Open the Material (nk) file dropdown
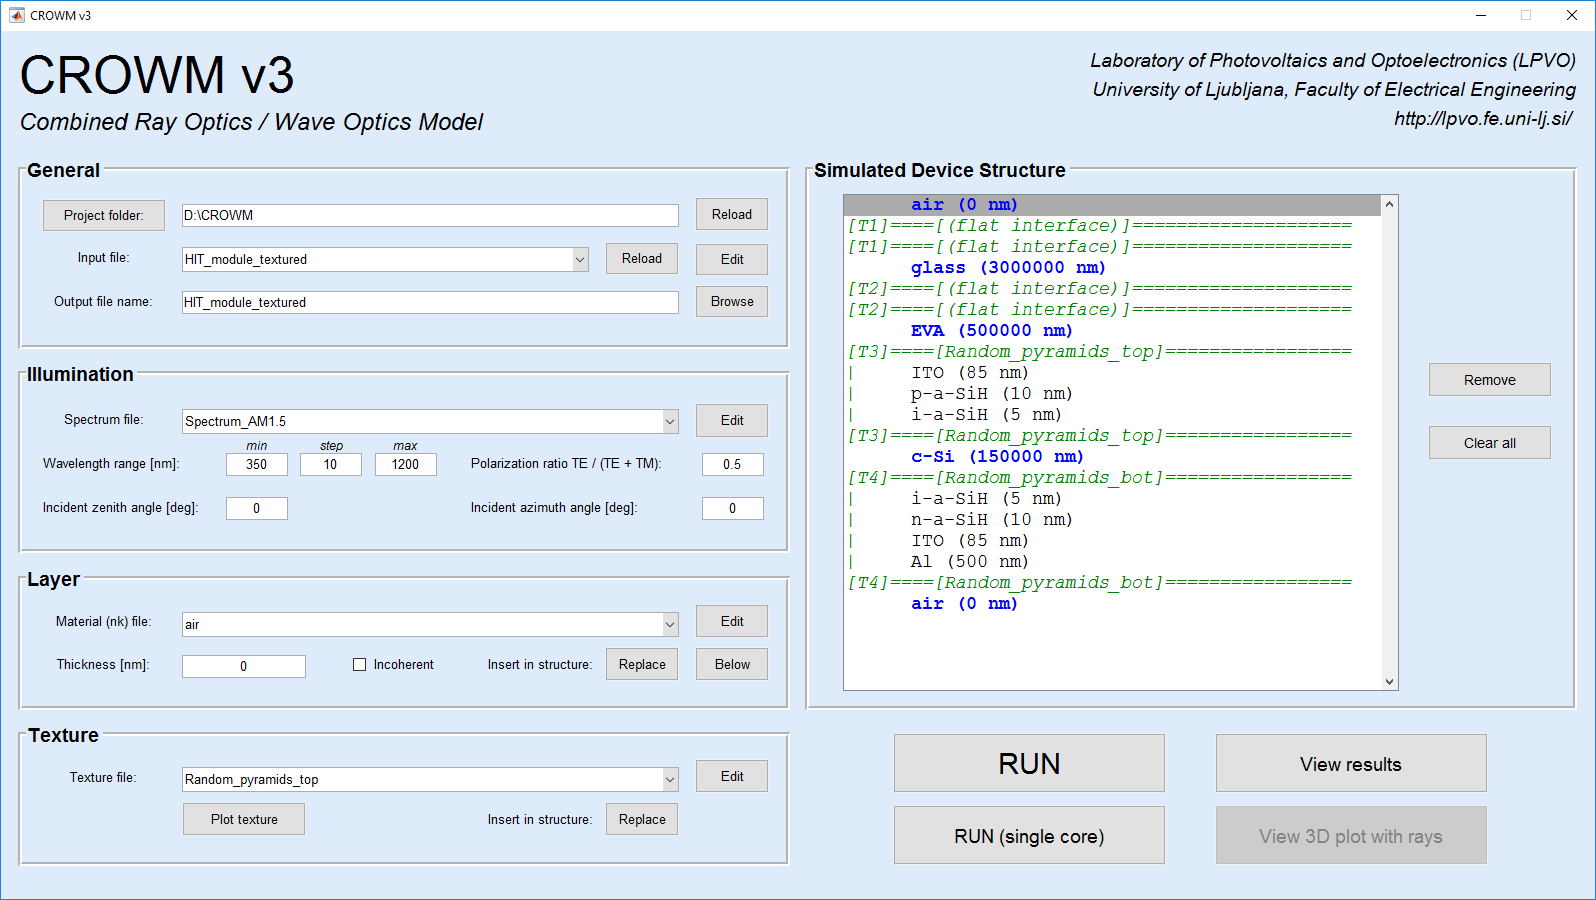 point(670,624)
